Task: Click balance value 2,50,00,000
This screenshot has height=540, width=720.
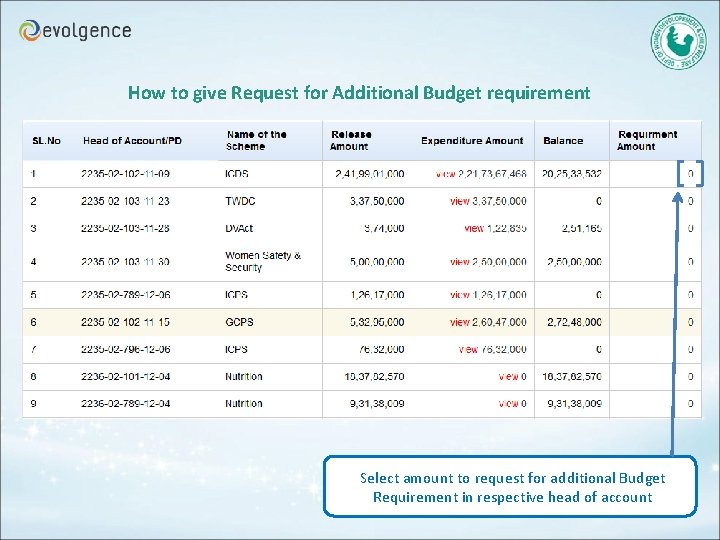Action: click(574, 262)
